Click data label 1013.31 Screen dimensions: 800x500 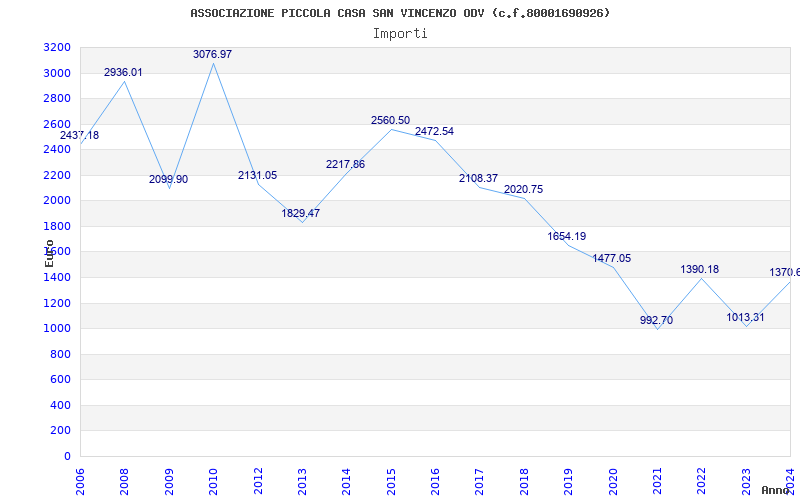tap(745, 317)
